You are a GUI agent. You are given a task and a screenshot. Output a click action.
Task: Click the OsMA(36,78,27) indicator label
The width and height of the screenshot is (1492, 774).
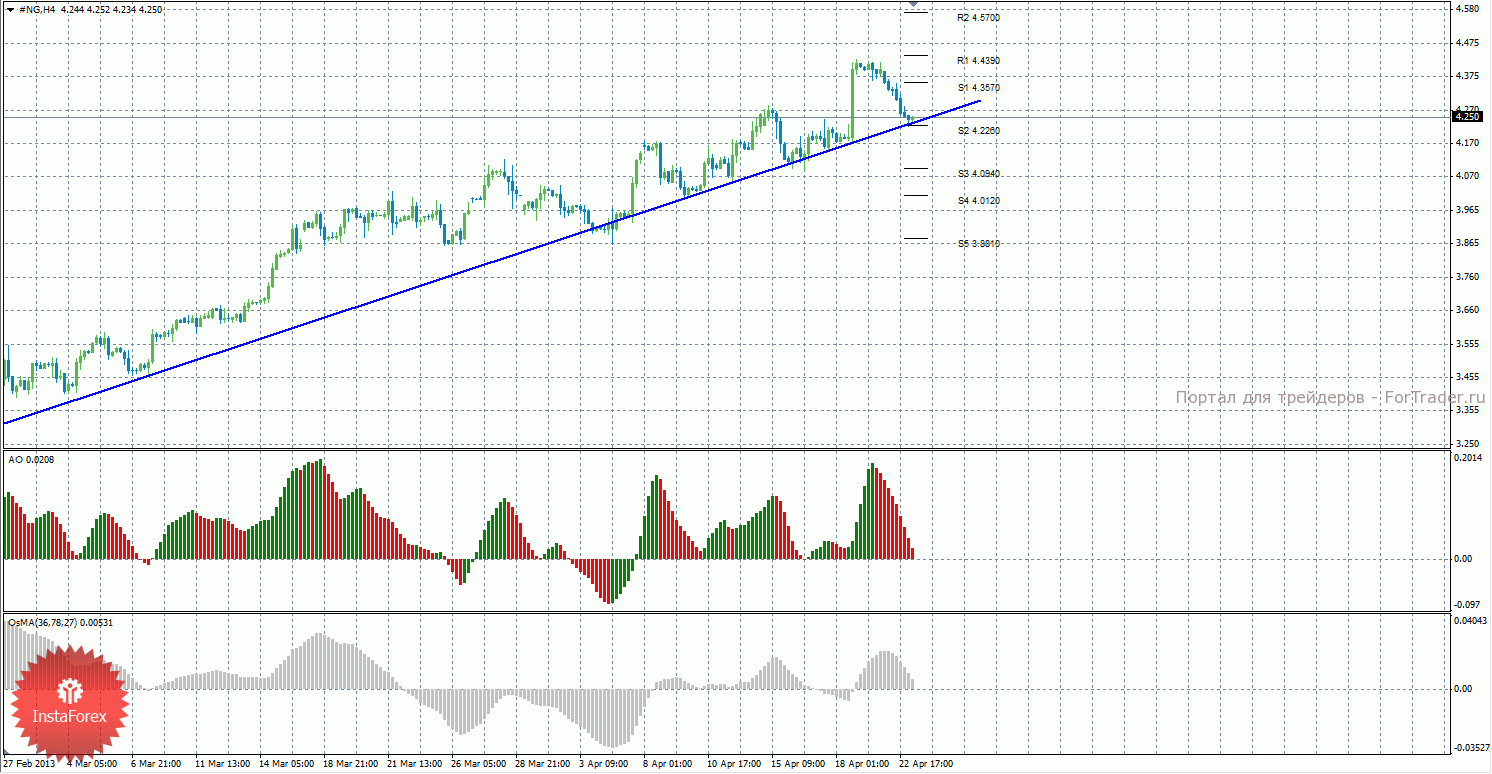61,622
